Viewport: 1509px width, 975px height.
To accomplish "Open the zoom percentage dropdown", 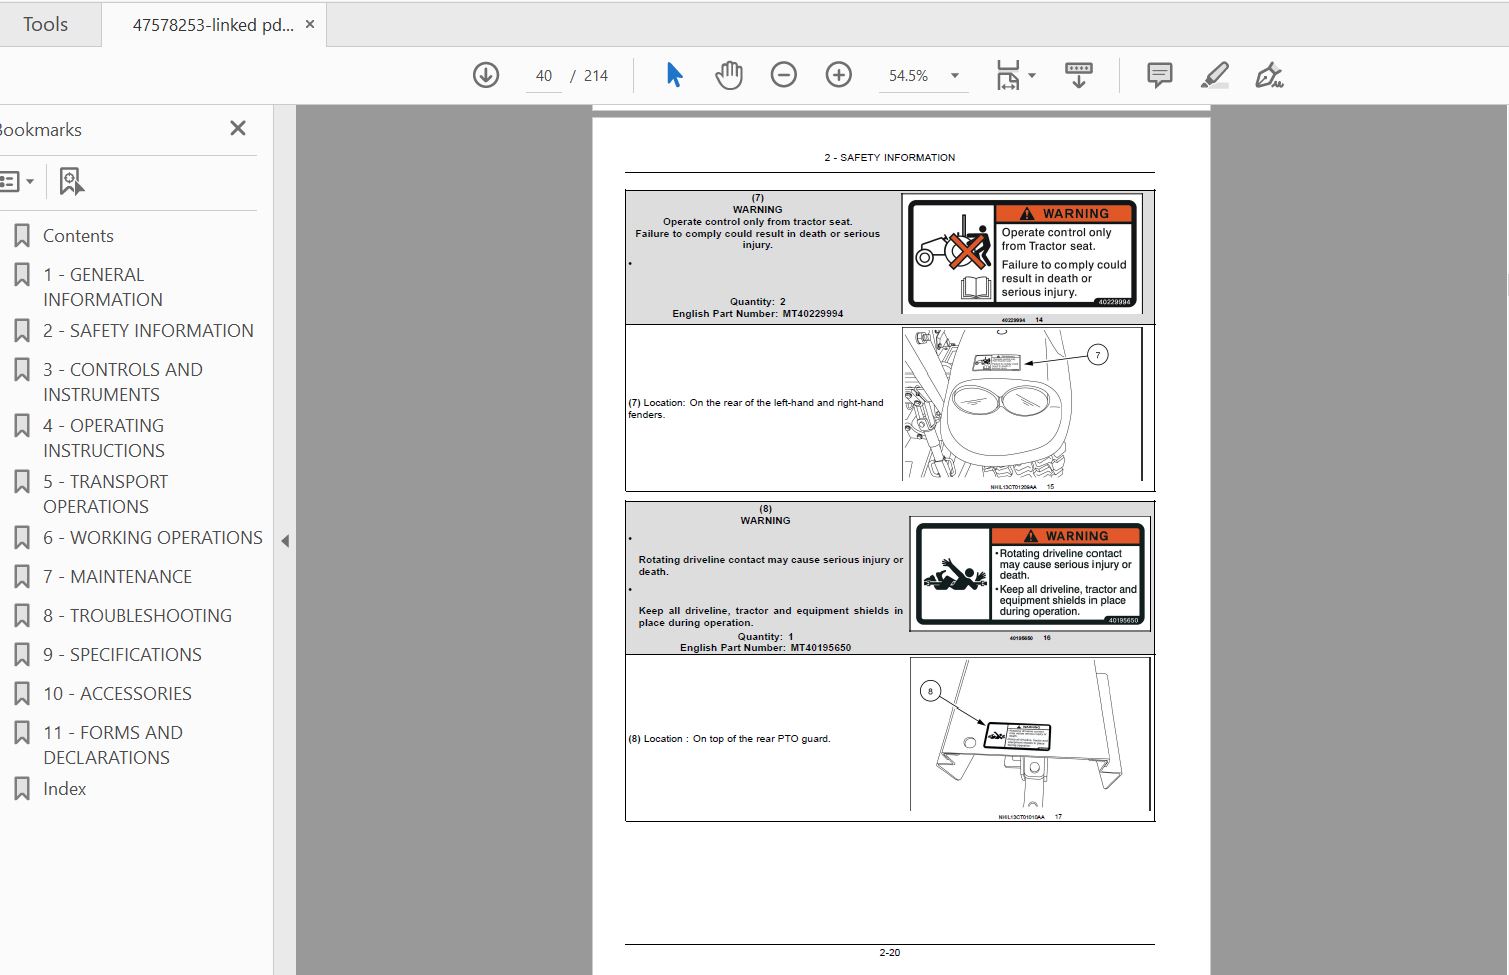I will tap(955, 76).
